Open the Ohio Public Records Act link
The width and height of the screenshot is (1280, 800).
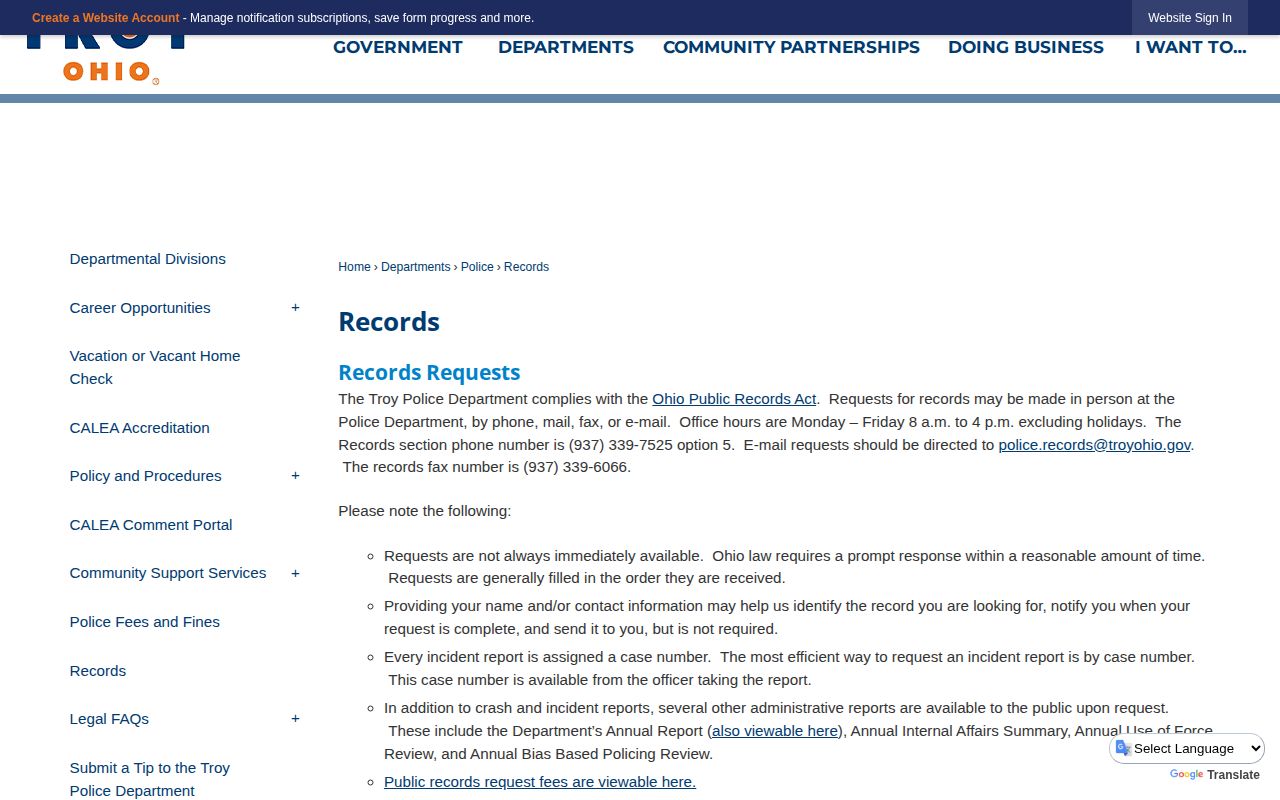click(734, 399)
